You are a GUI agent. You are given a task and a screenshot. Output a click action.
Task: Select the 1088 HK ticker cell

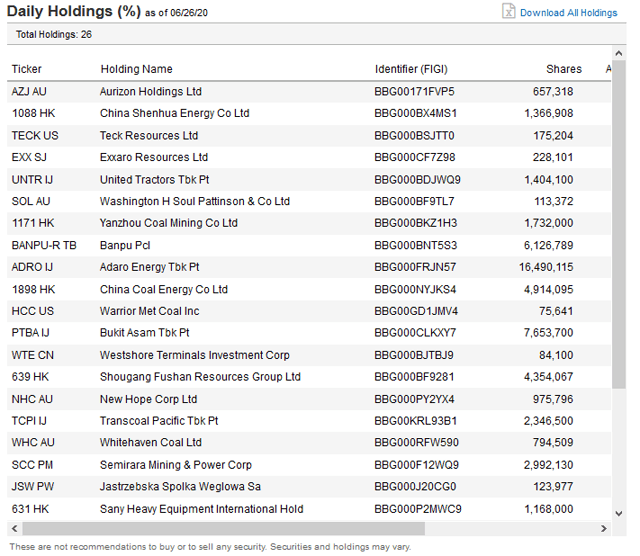[x=33, y=113]
